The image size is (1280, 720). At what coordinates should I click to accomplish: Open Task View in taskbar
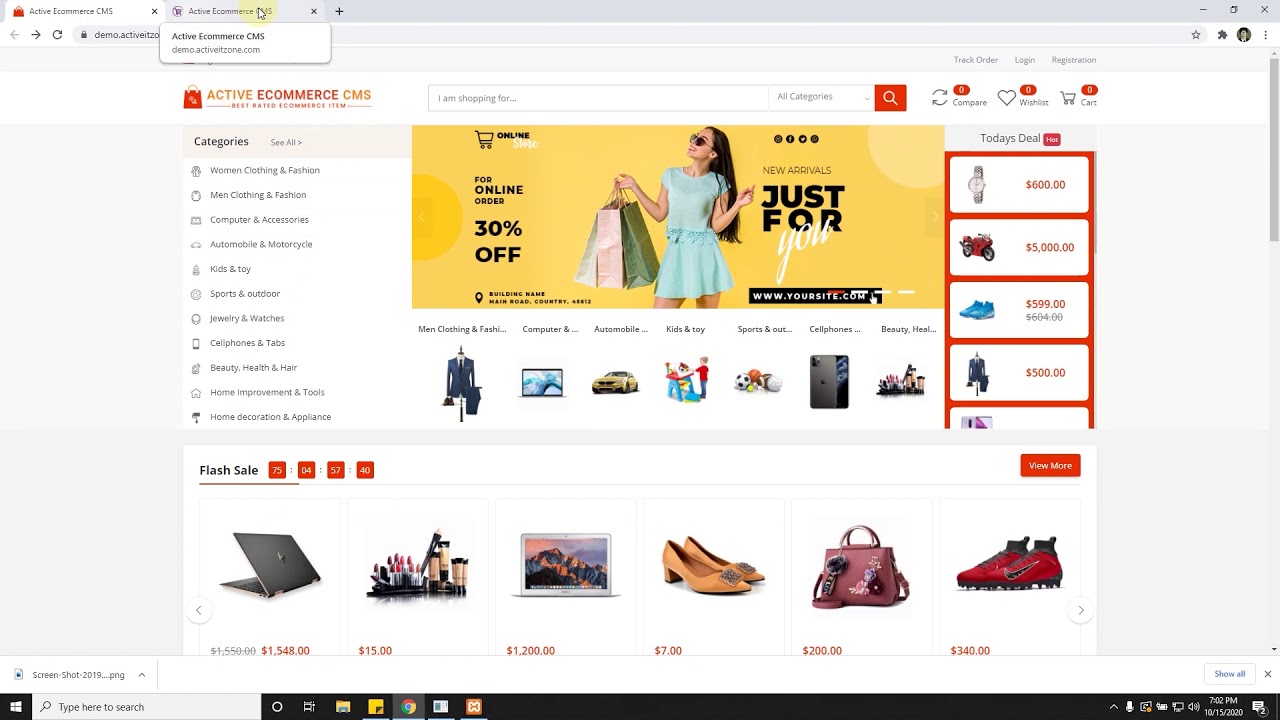(309, 707)
